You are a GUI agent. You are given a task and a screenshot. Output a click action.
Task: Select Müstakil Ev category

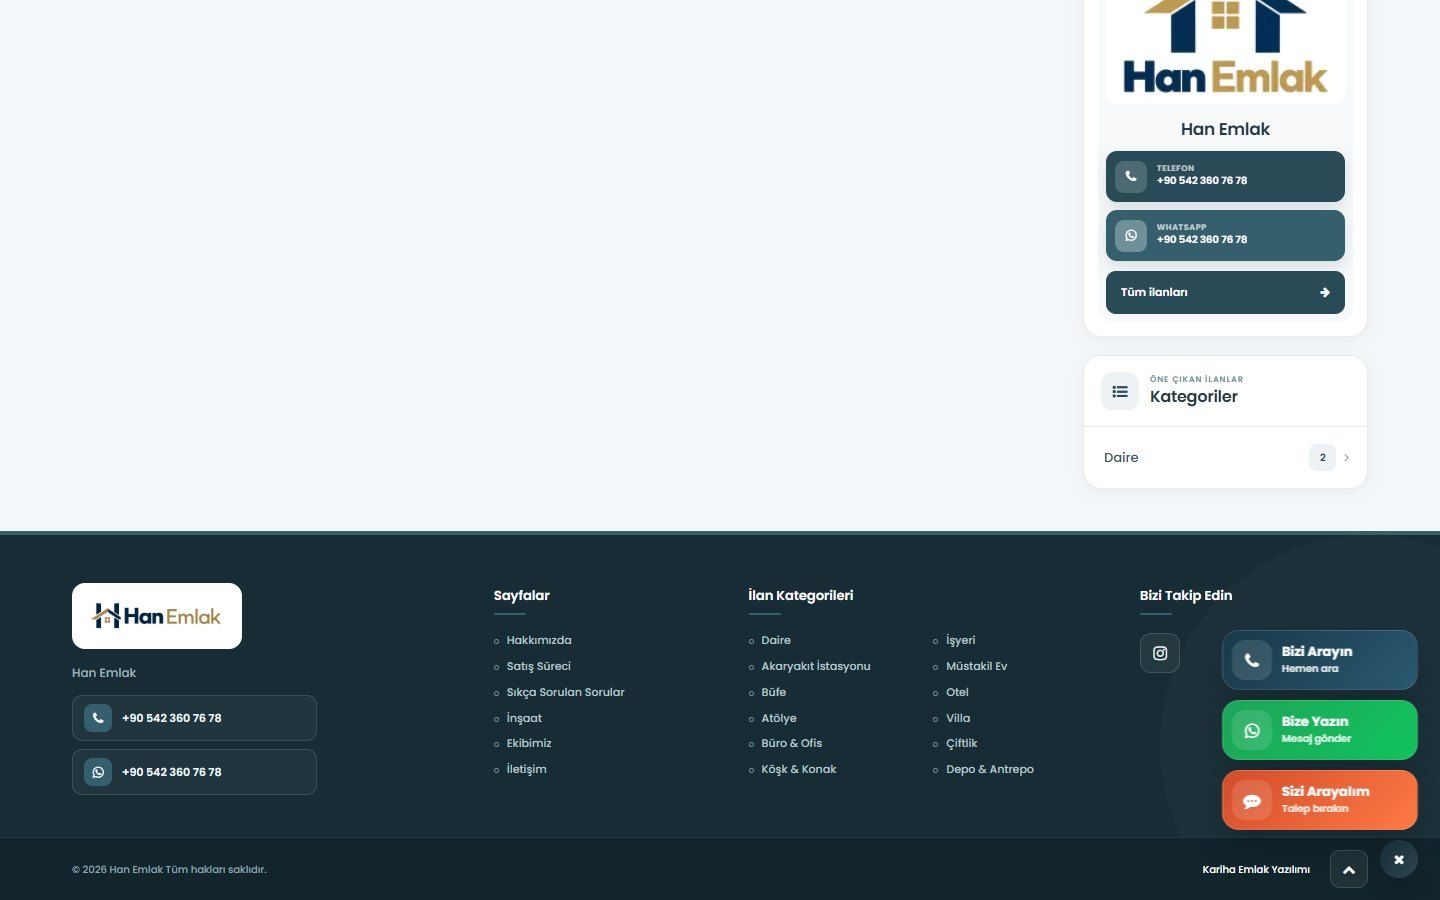977,666
